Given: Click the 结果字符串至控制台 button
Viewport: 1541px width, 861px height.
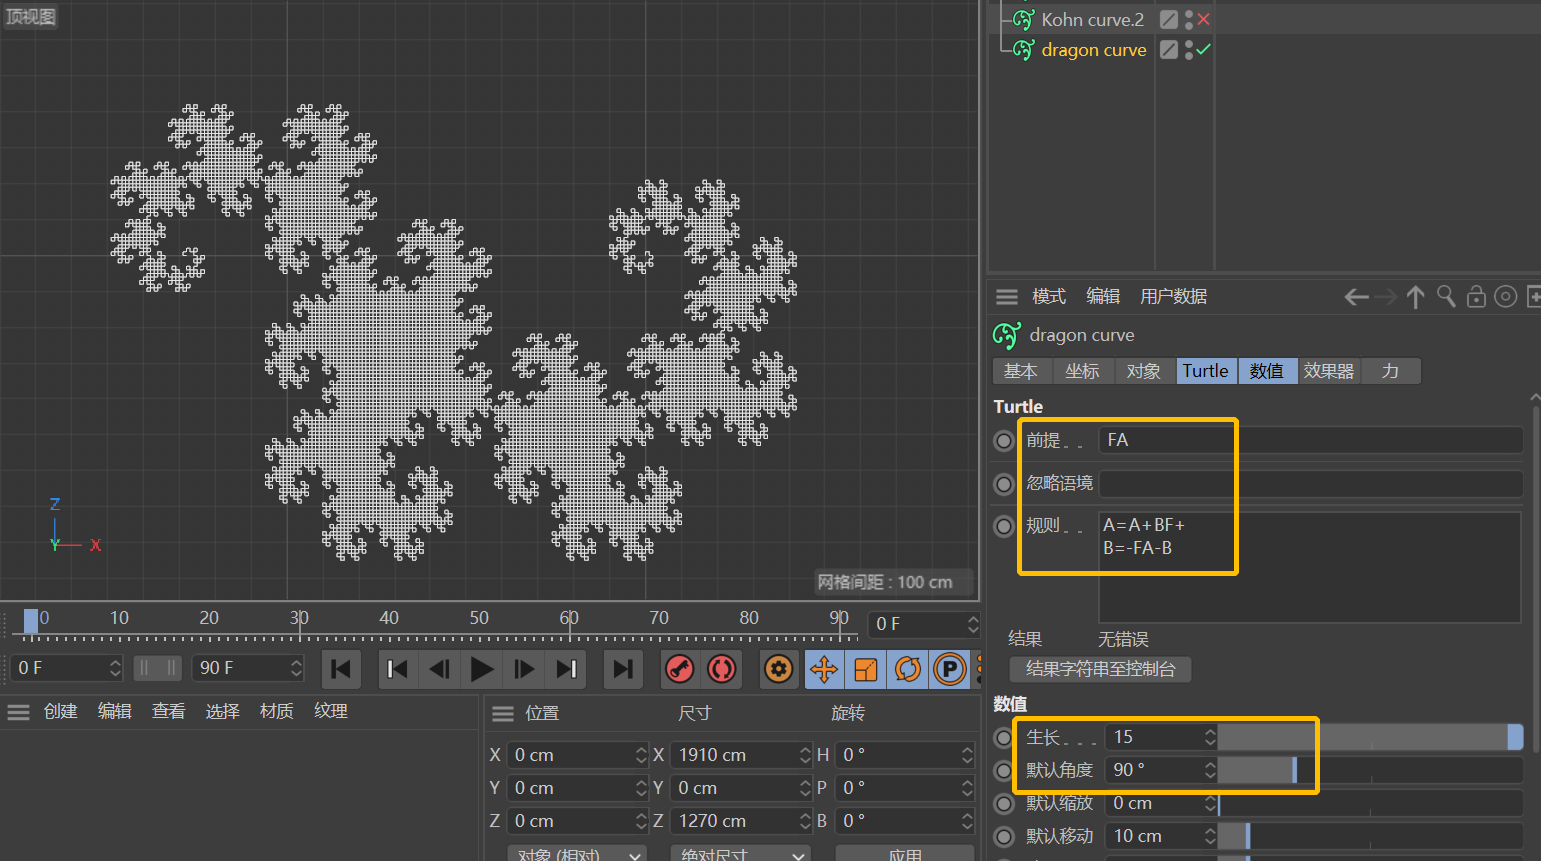Looking at the screenshot, I should 1100,669.
